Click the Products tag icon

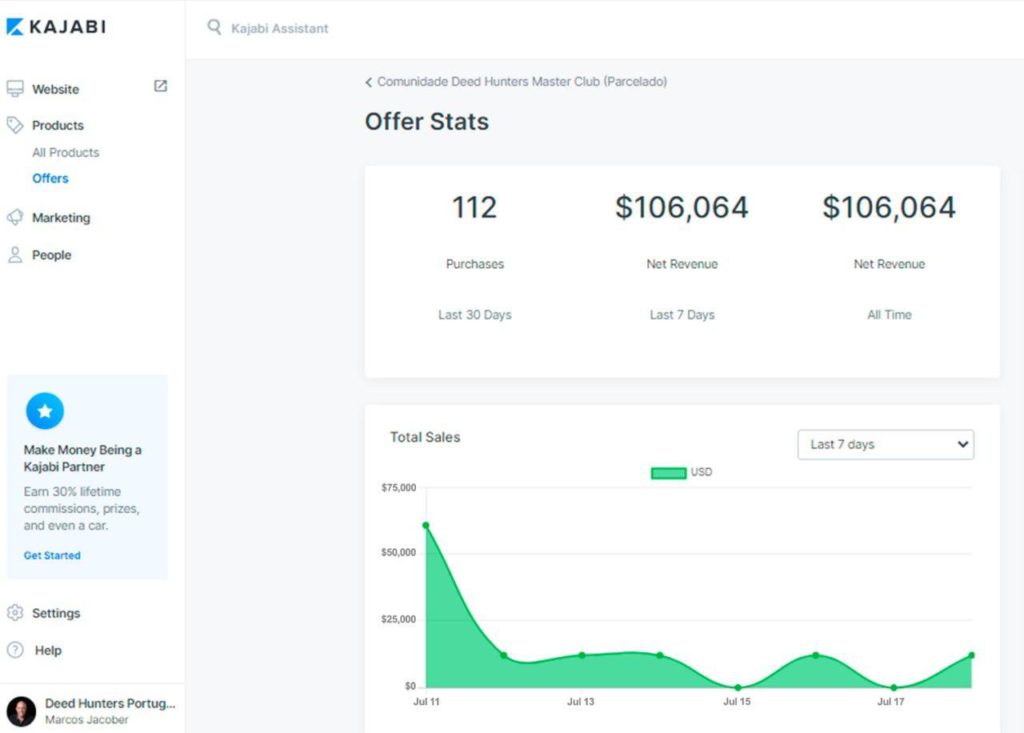(x=15, y=125)
